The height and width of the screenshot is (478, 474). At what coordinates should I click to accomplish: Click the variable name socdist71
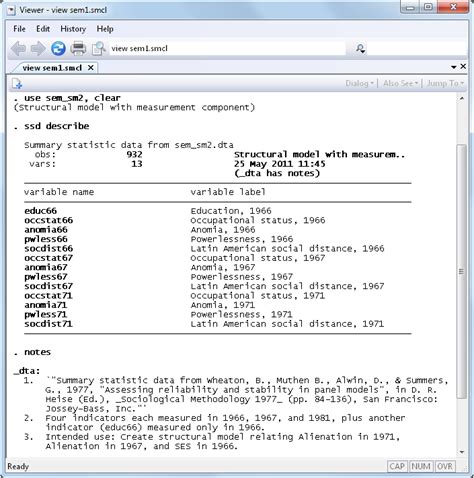click(x=48, y=324)
